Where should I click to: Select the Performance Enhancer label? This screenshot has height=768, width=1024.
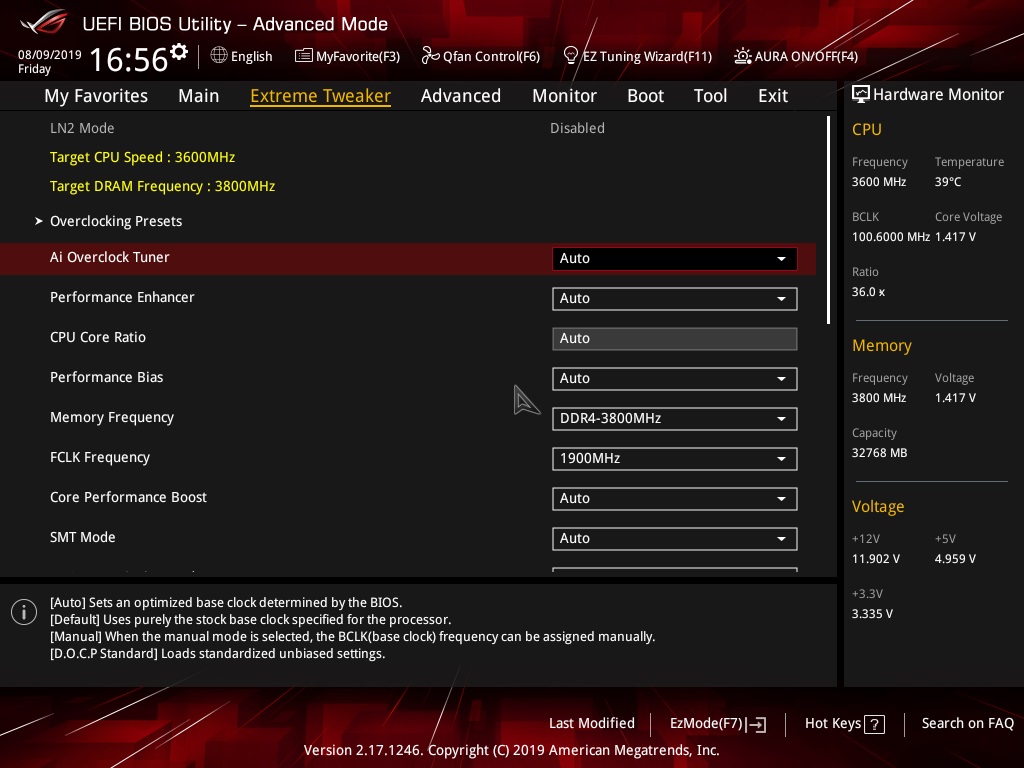coord(122,297)
